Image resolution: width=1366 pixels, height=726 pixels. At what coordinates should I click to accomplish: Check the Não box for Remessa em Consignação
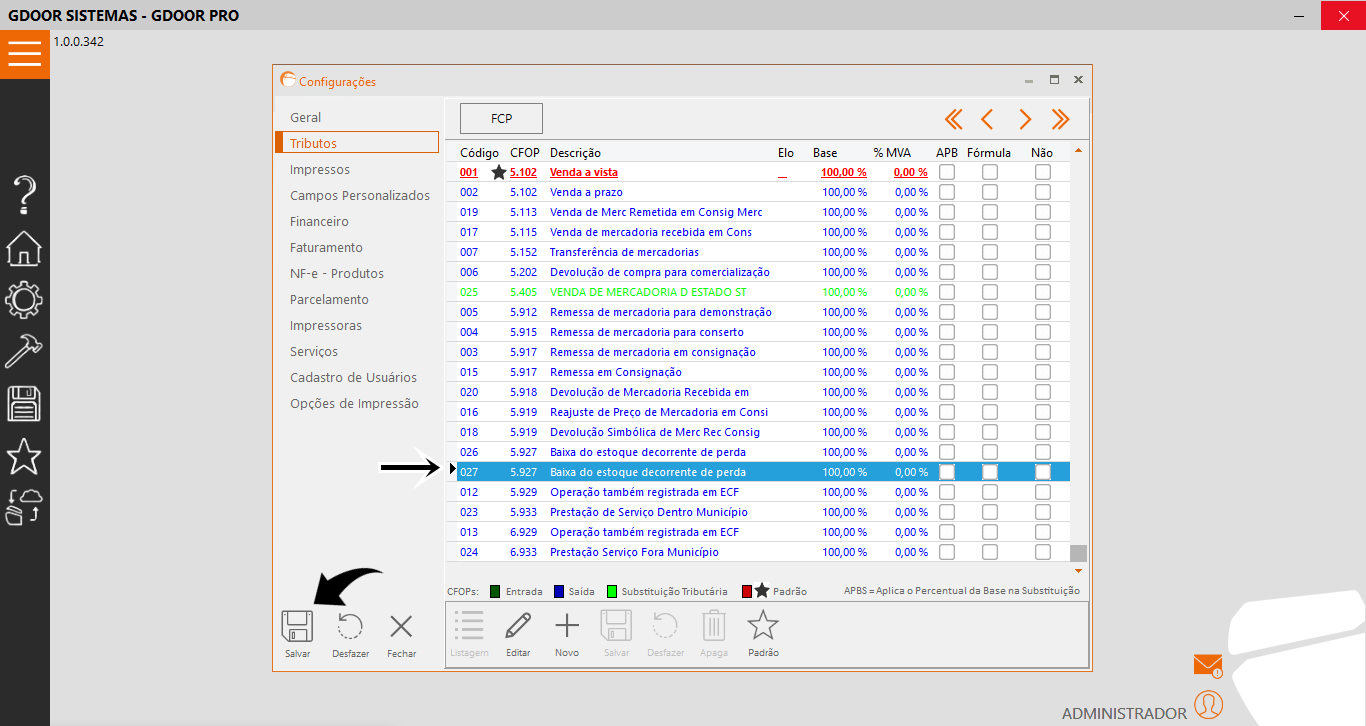pyautogui.click(x=1043, y=372)
